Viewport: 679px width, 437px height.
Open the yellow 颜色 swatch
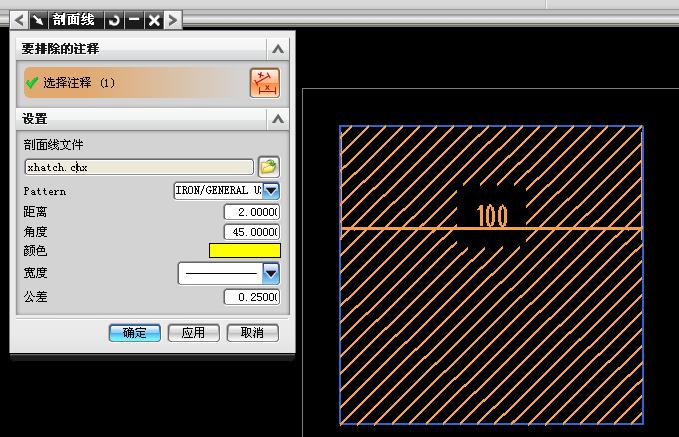coord(245,250)
